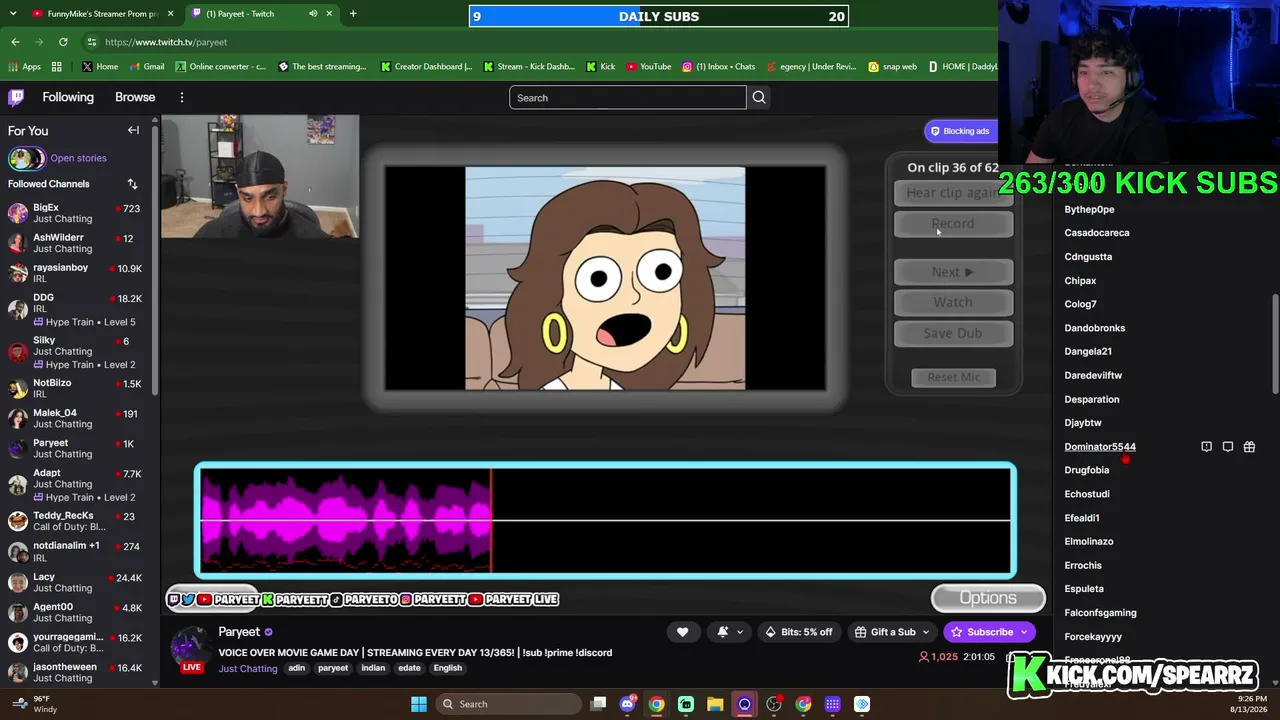The image size is (1280, 720).
Task: Open File Explorer from the taskbar
Action: [715, 704]
